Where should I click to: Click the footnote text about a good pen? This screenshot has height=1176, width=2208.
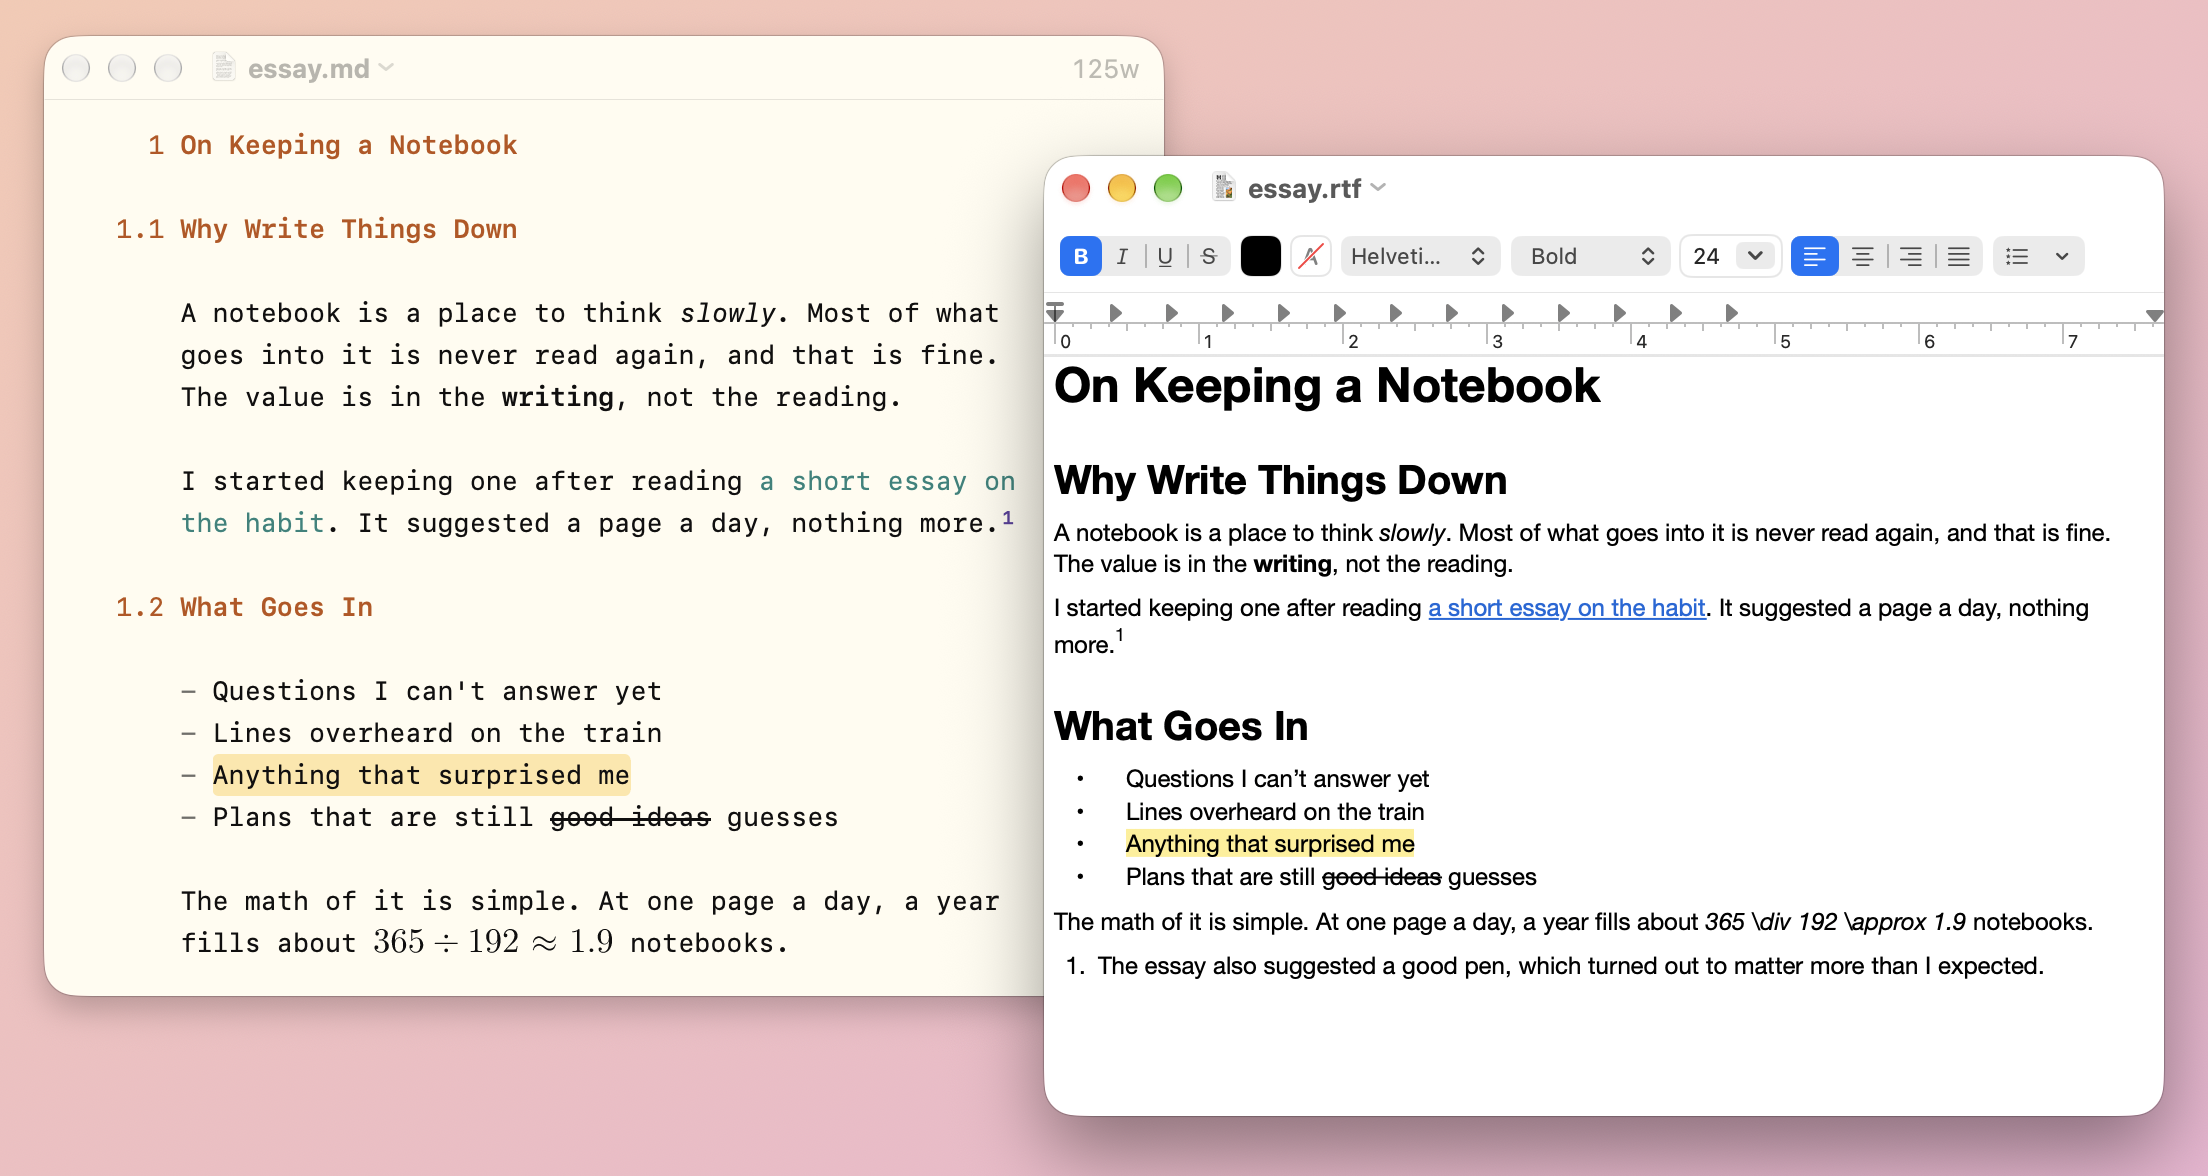(1570, 966)
